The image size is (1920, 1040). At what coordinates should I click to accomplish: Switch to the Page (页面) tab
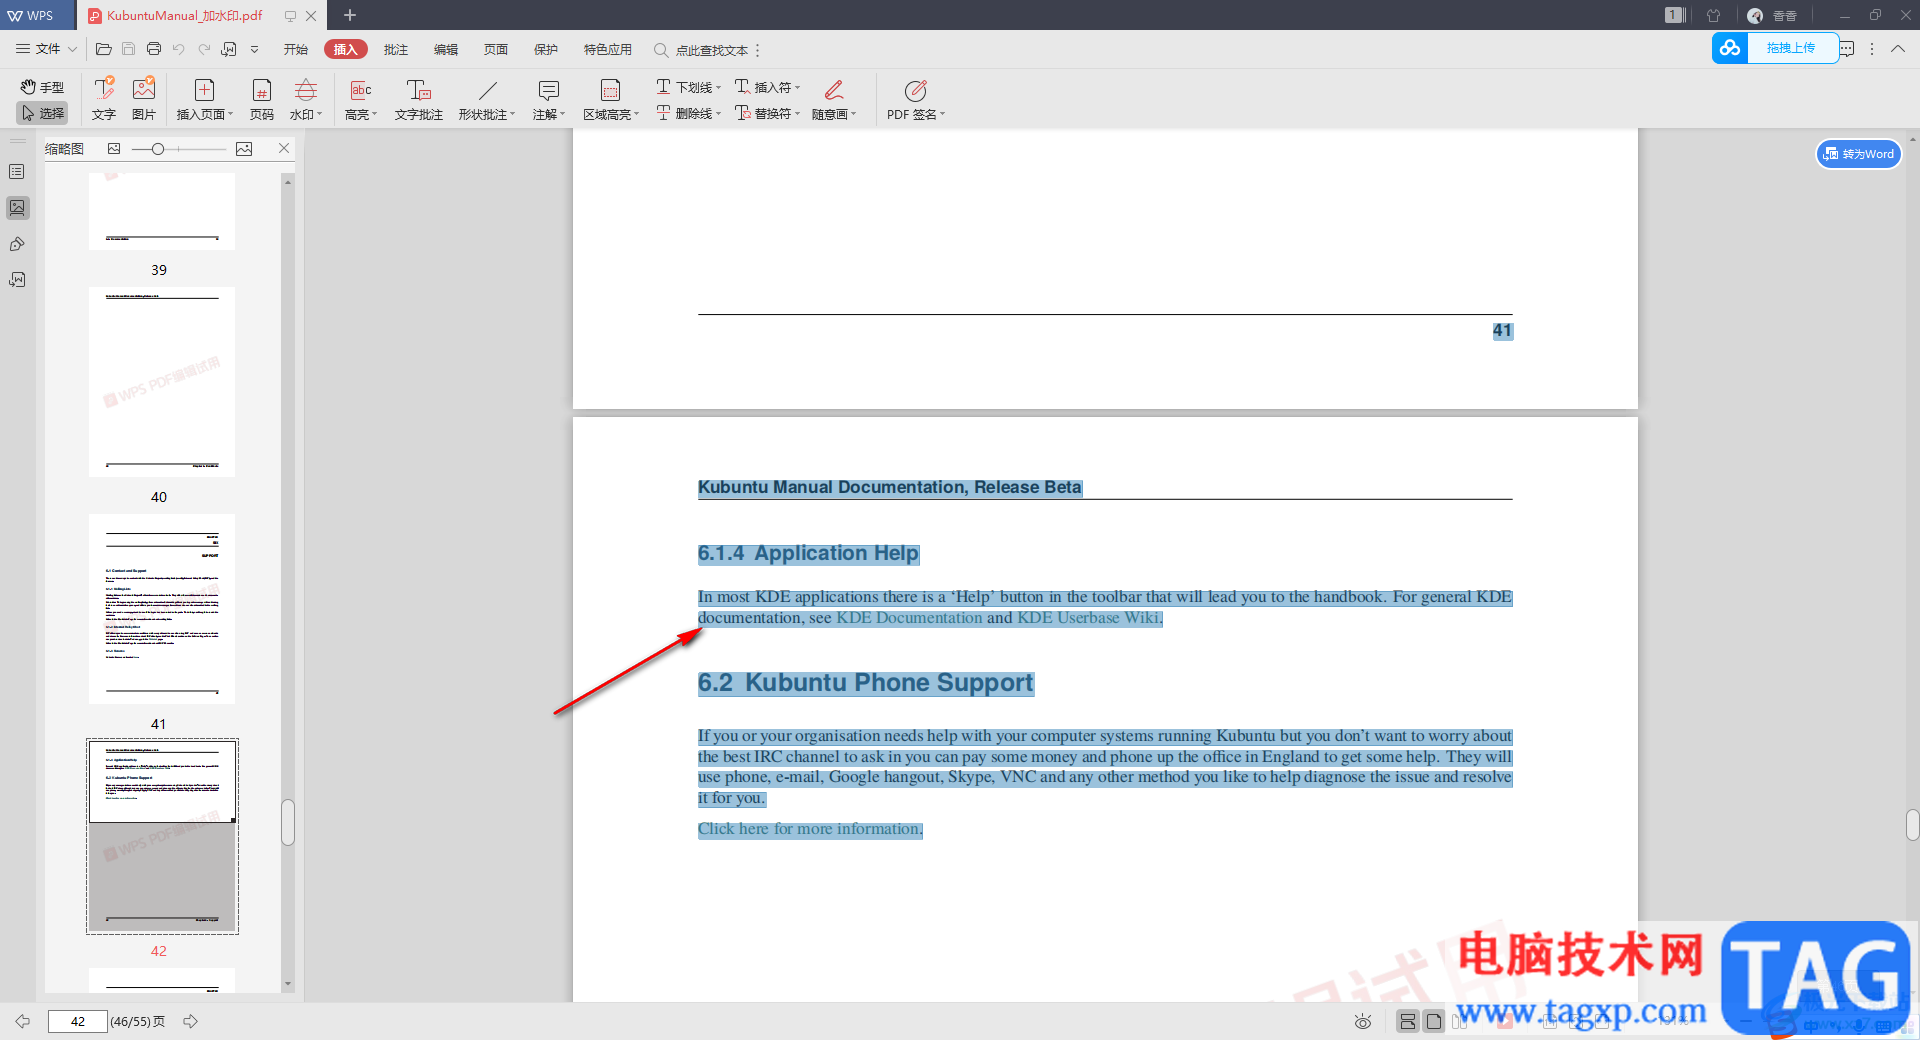[x=496, y=49]
